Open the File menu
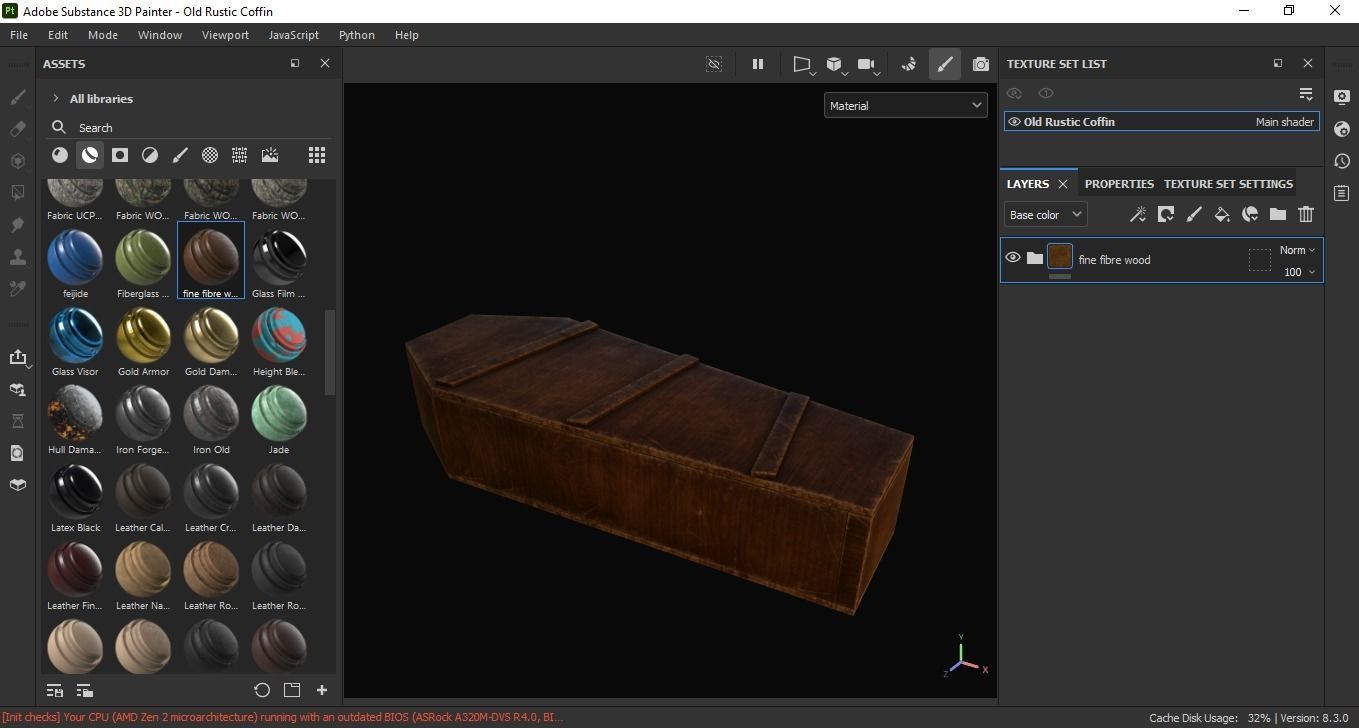The width and height of the screenshot is (1359, 728). pos(19,34)
